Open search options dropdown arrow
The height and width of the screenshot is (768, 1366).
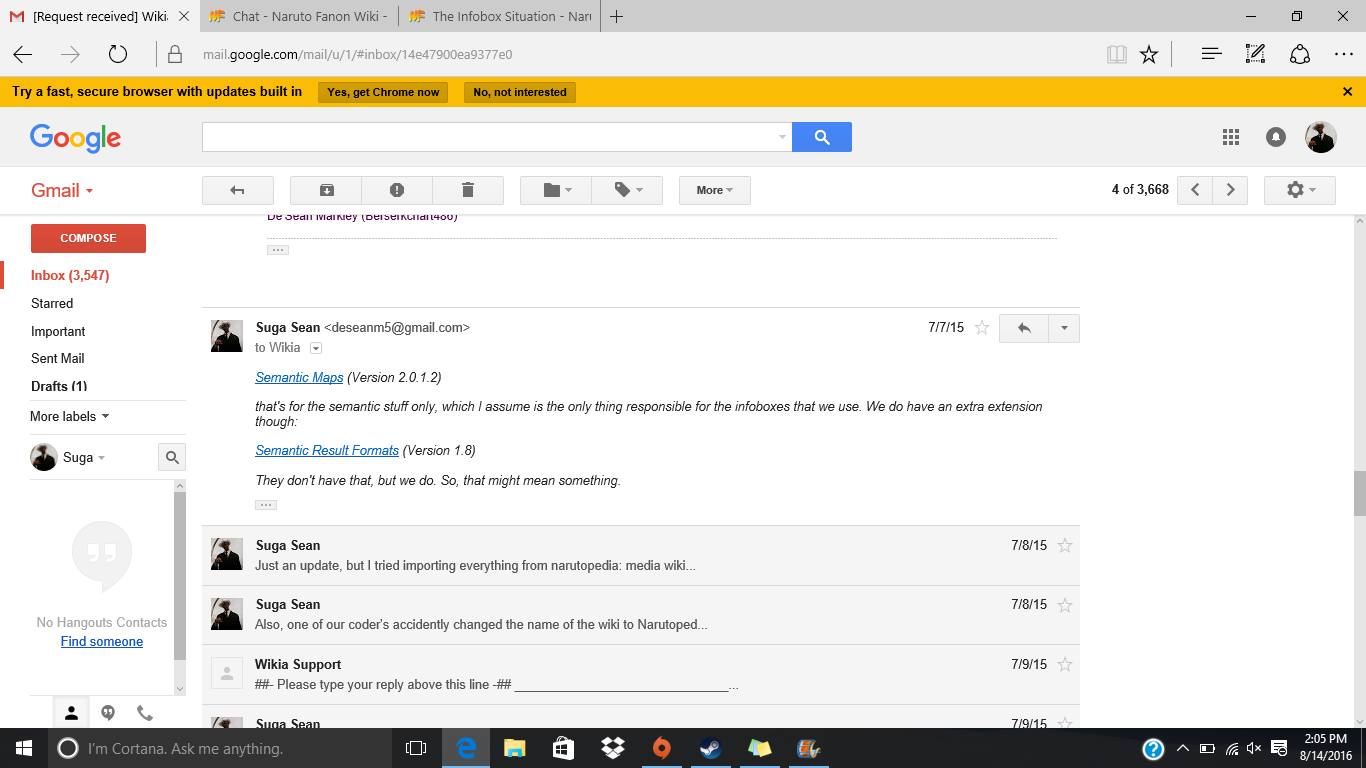pos(782,137)
